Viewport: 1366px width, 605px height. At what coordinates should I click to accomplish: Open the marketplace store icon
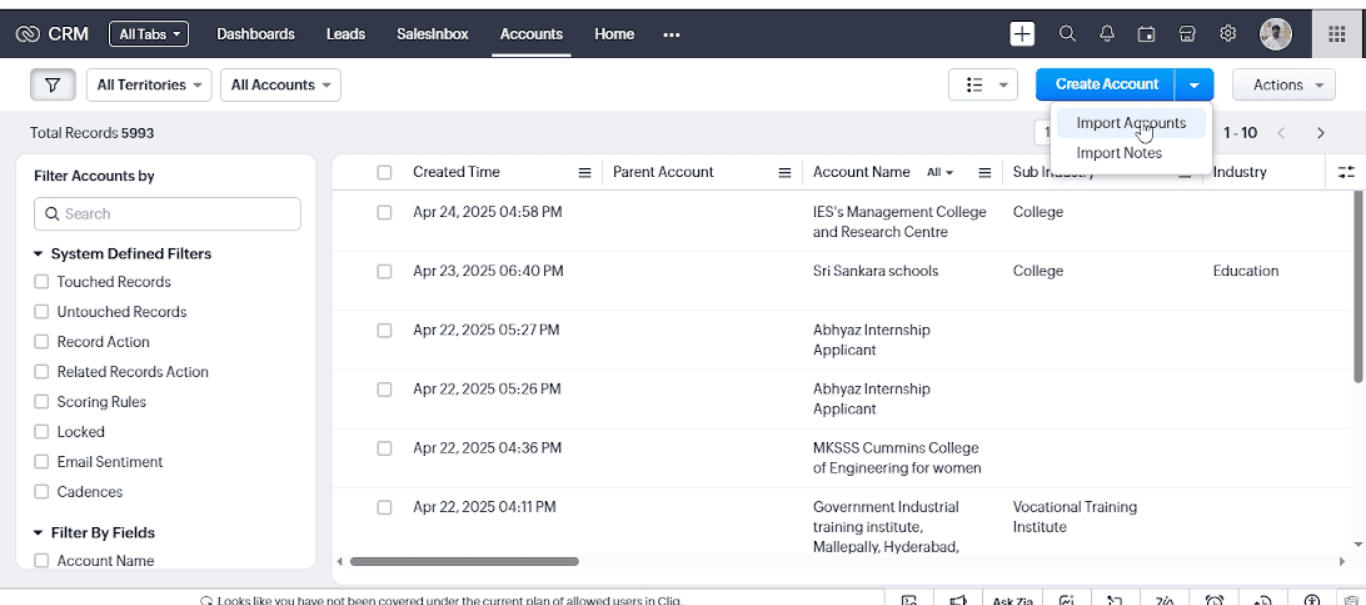point(1187,34)
